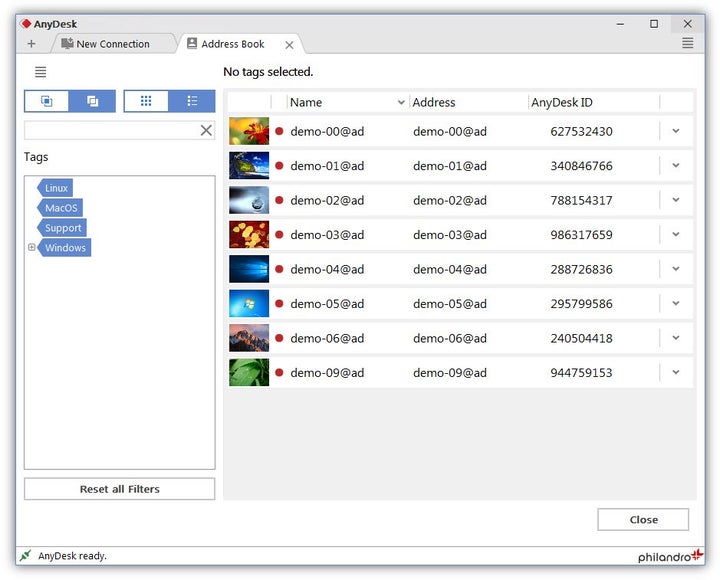Click AnyDesk ID 944759153
Screen dimensions: 720x580
581,372
